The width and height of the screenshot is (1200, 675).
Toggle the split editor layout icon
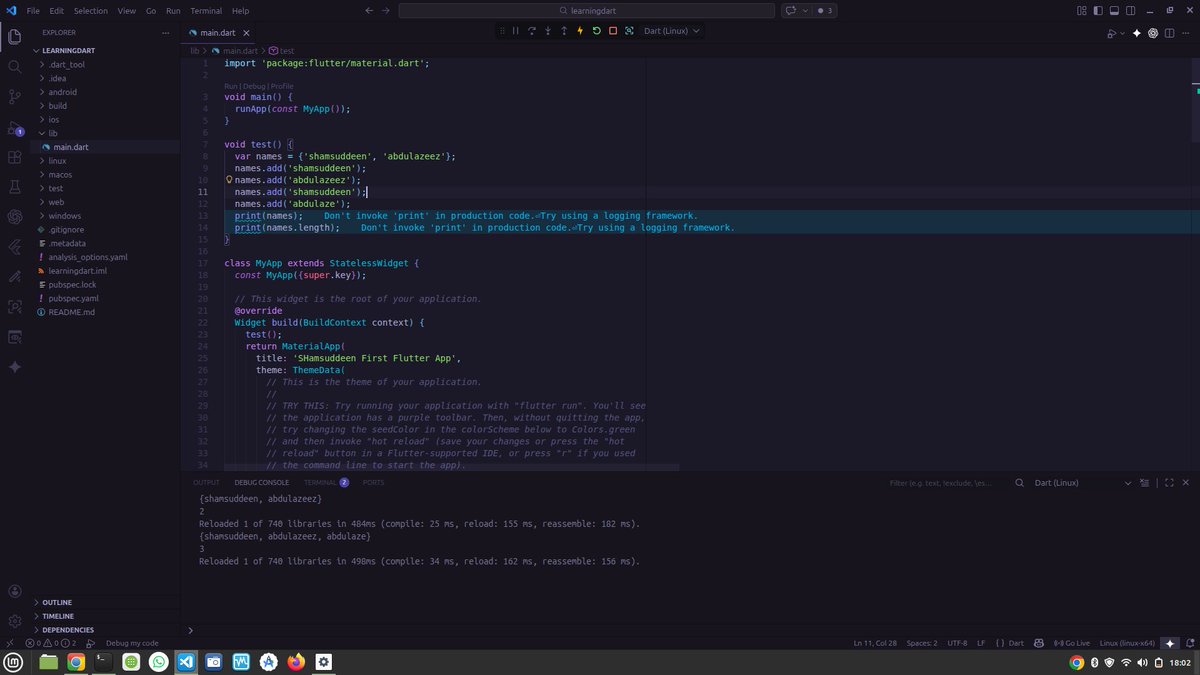[1168, 33]
